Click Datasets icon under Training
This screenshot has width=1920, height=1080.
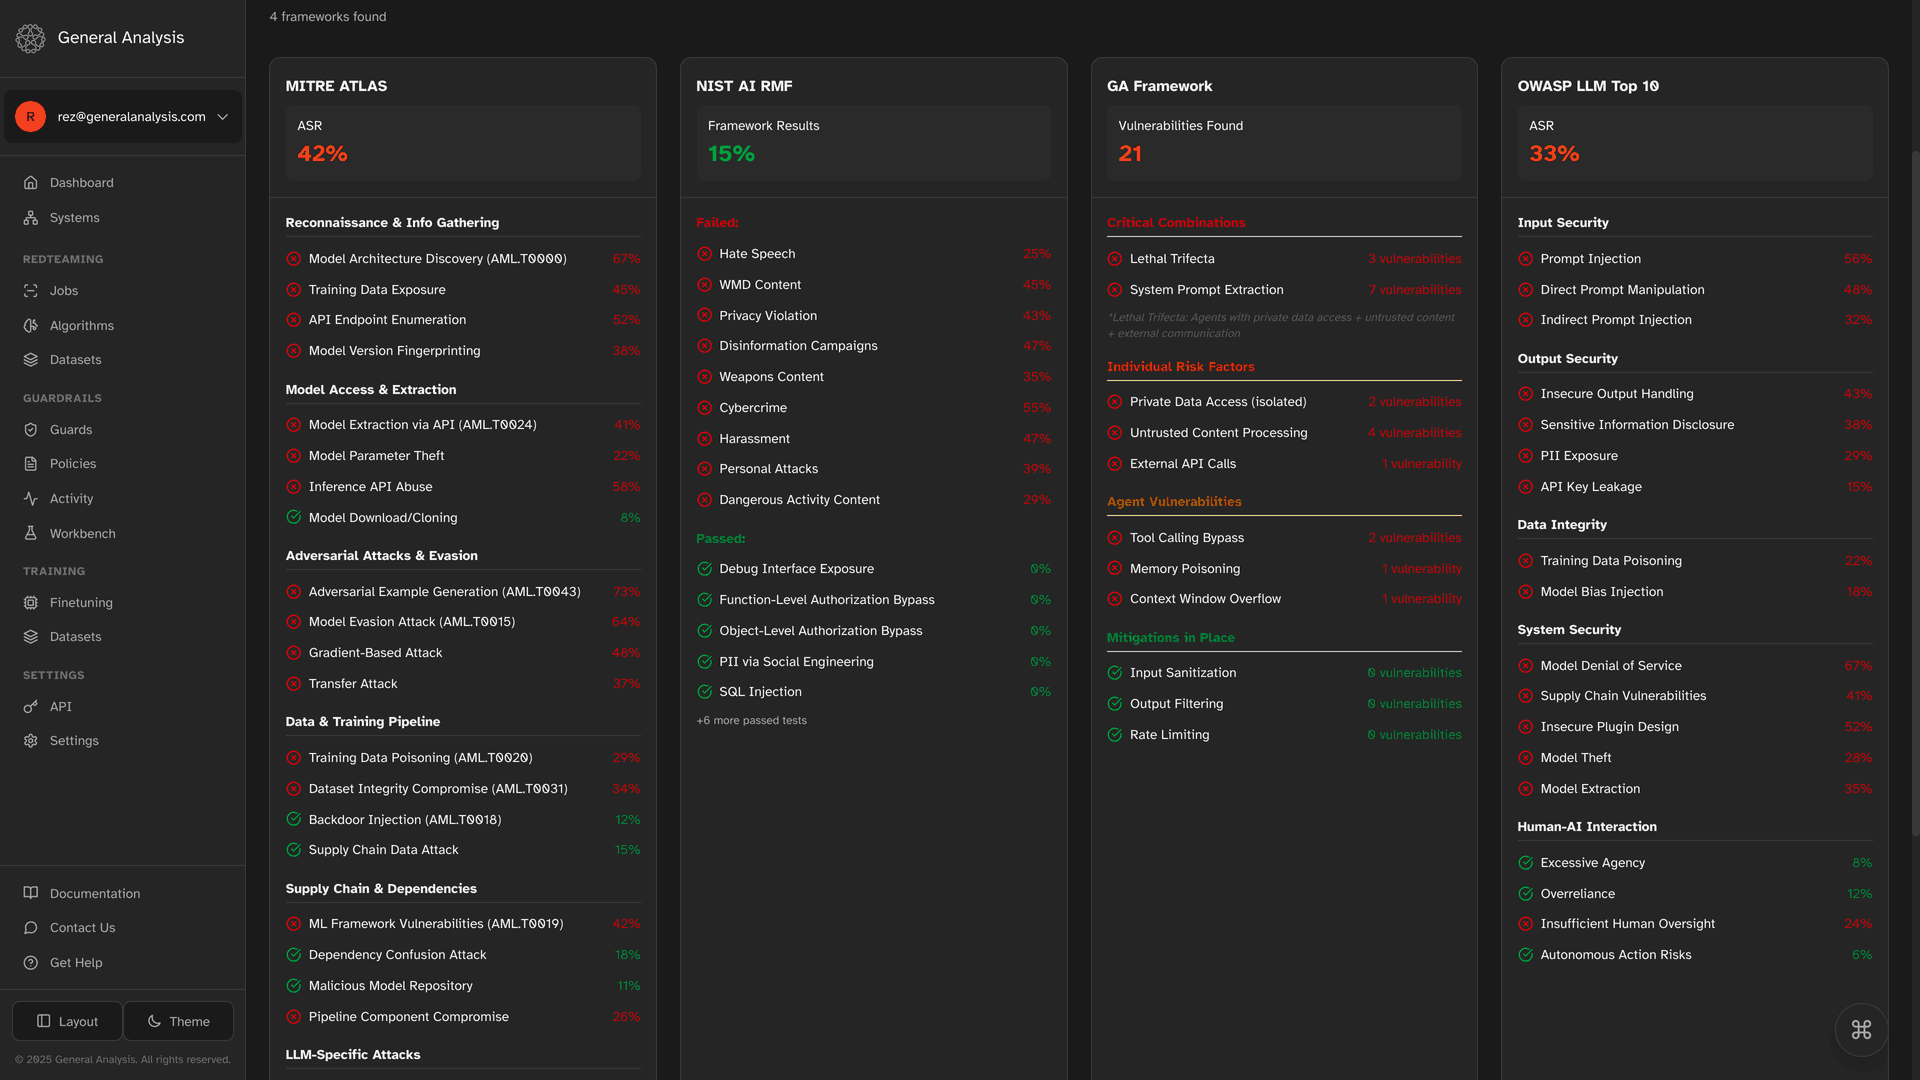pos(31,637)
